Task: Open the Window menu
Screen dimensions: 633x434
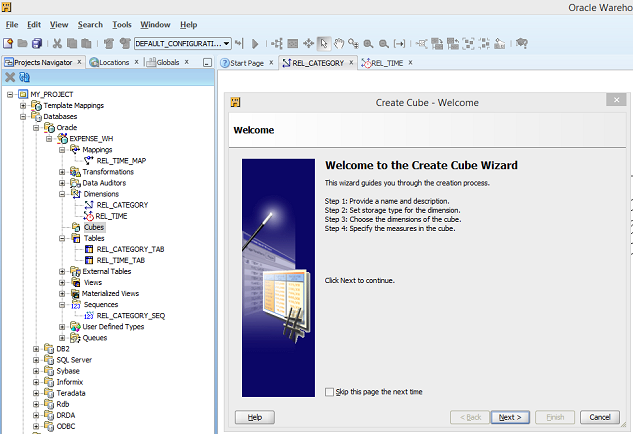Action: 155,25
